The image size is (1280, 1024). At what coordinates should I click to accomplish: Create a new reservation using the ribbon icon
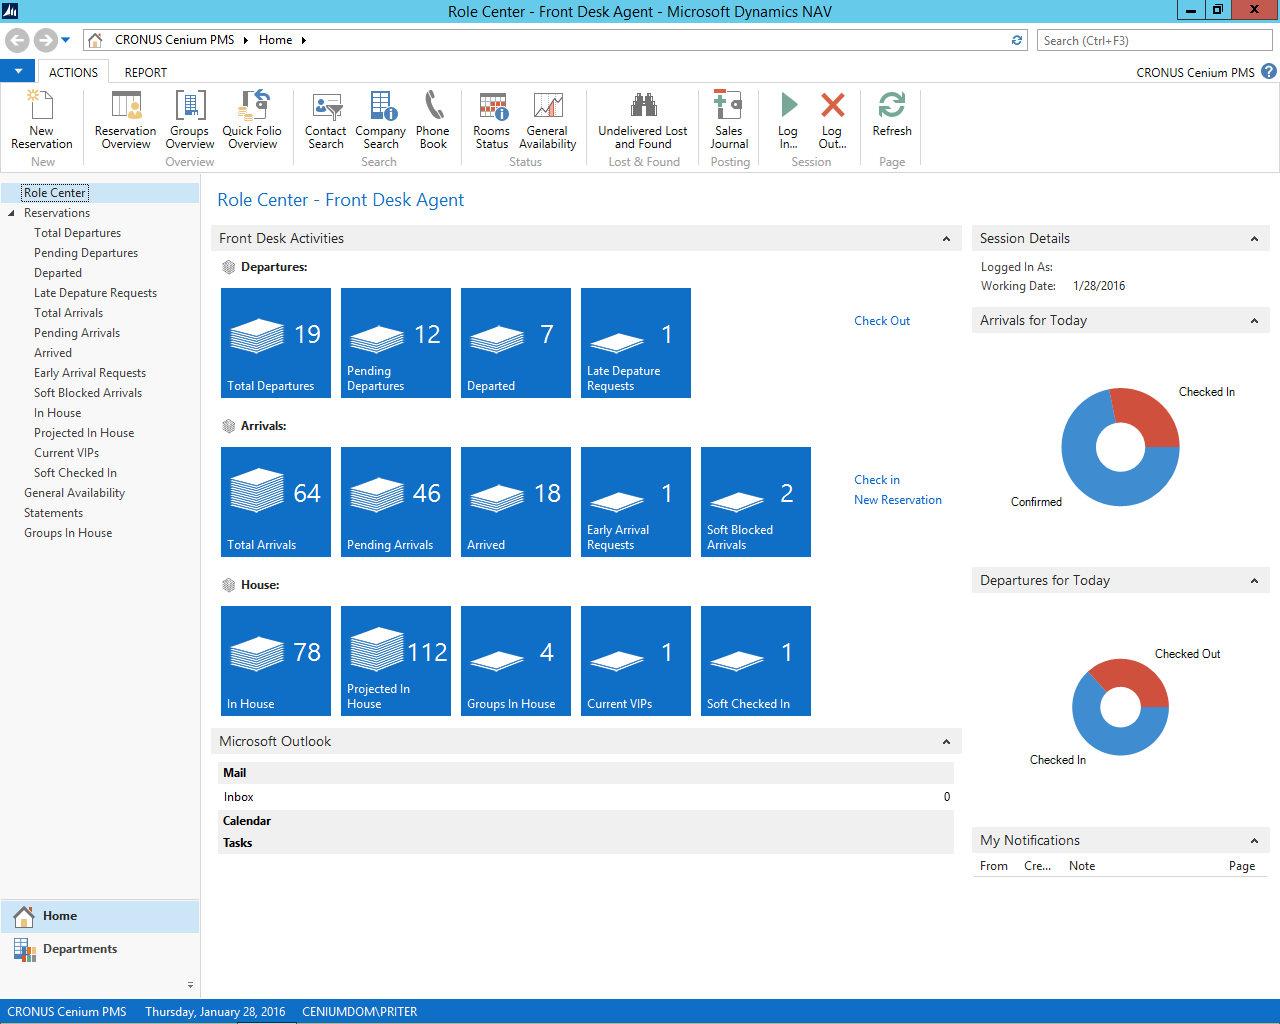41,120
